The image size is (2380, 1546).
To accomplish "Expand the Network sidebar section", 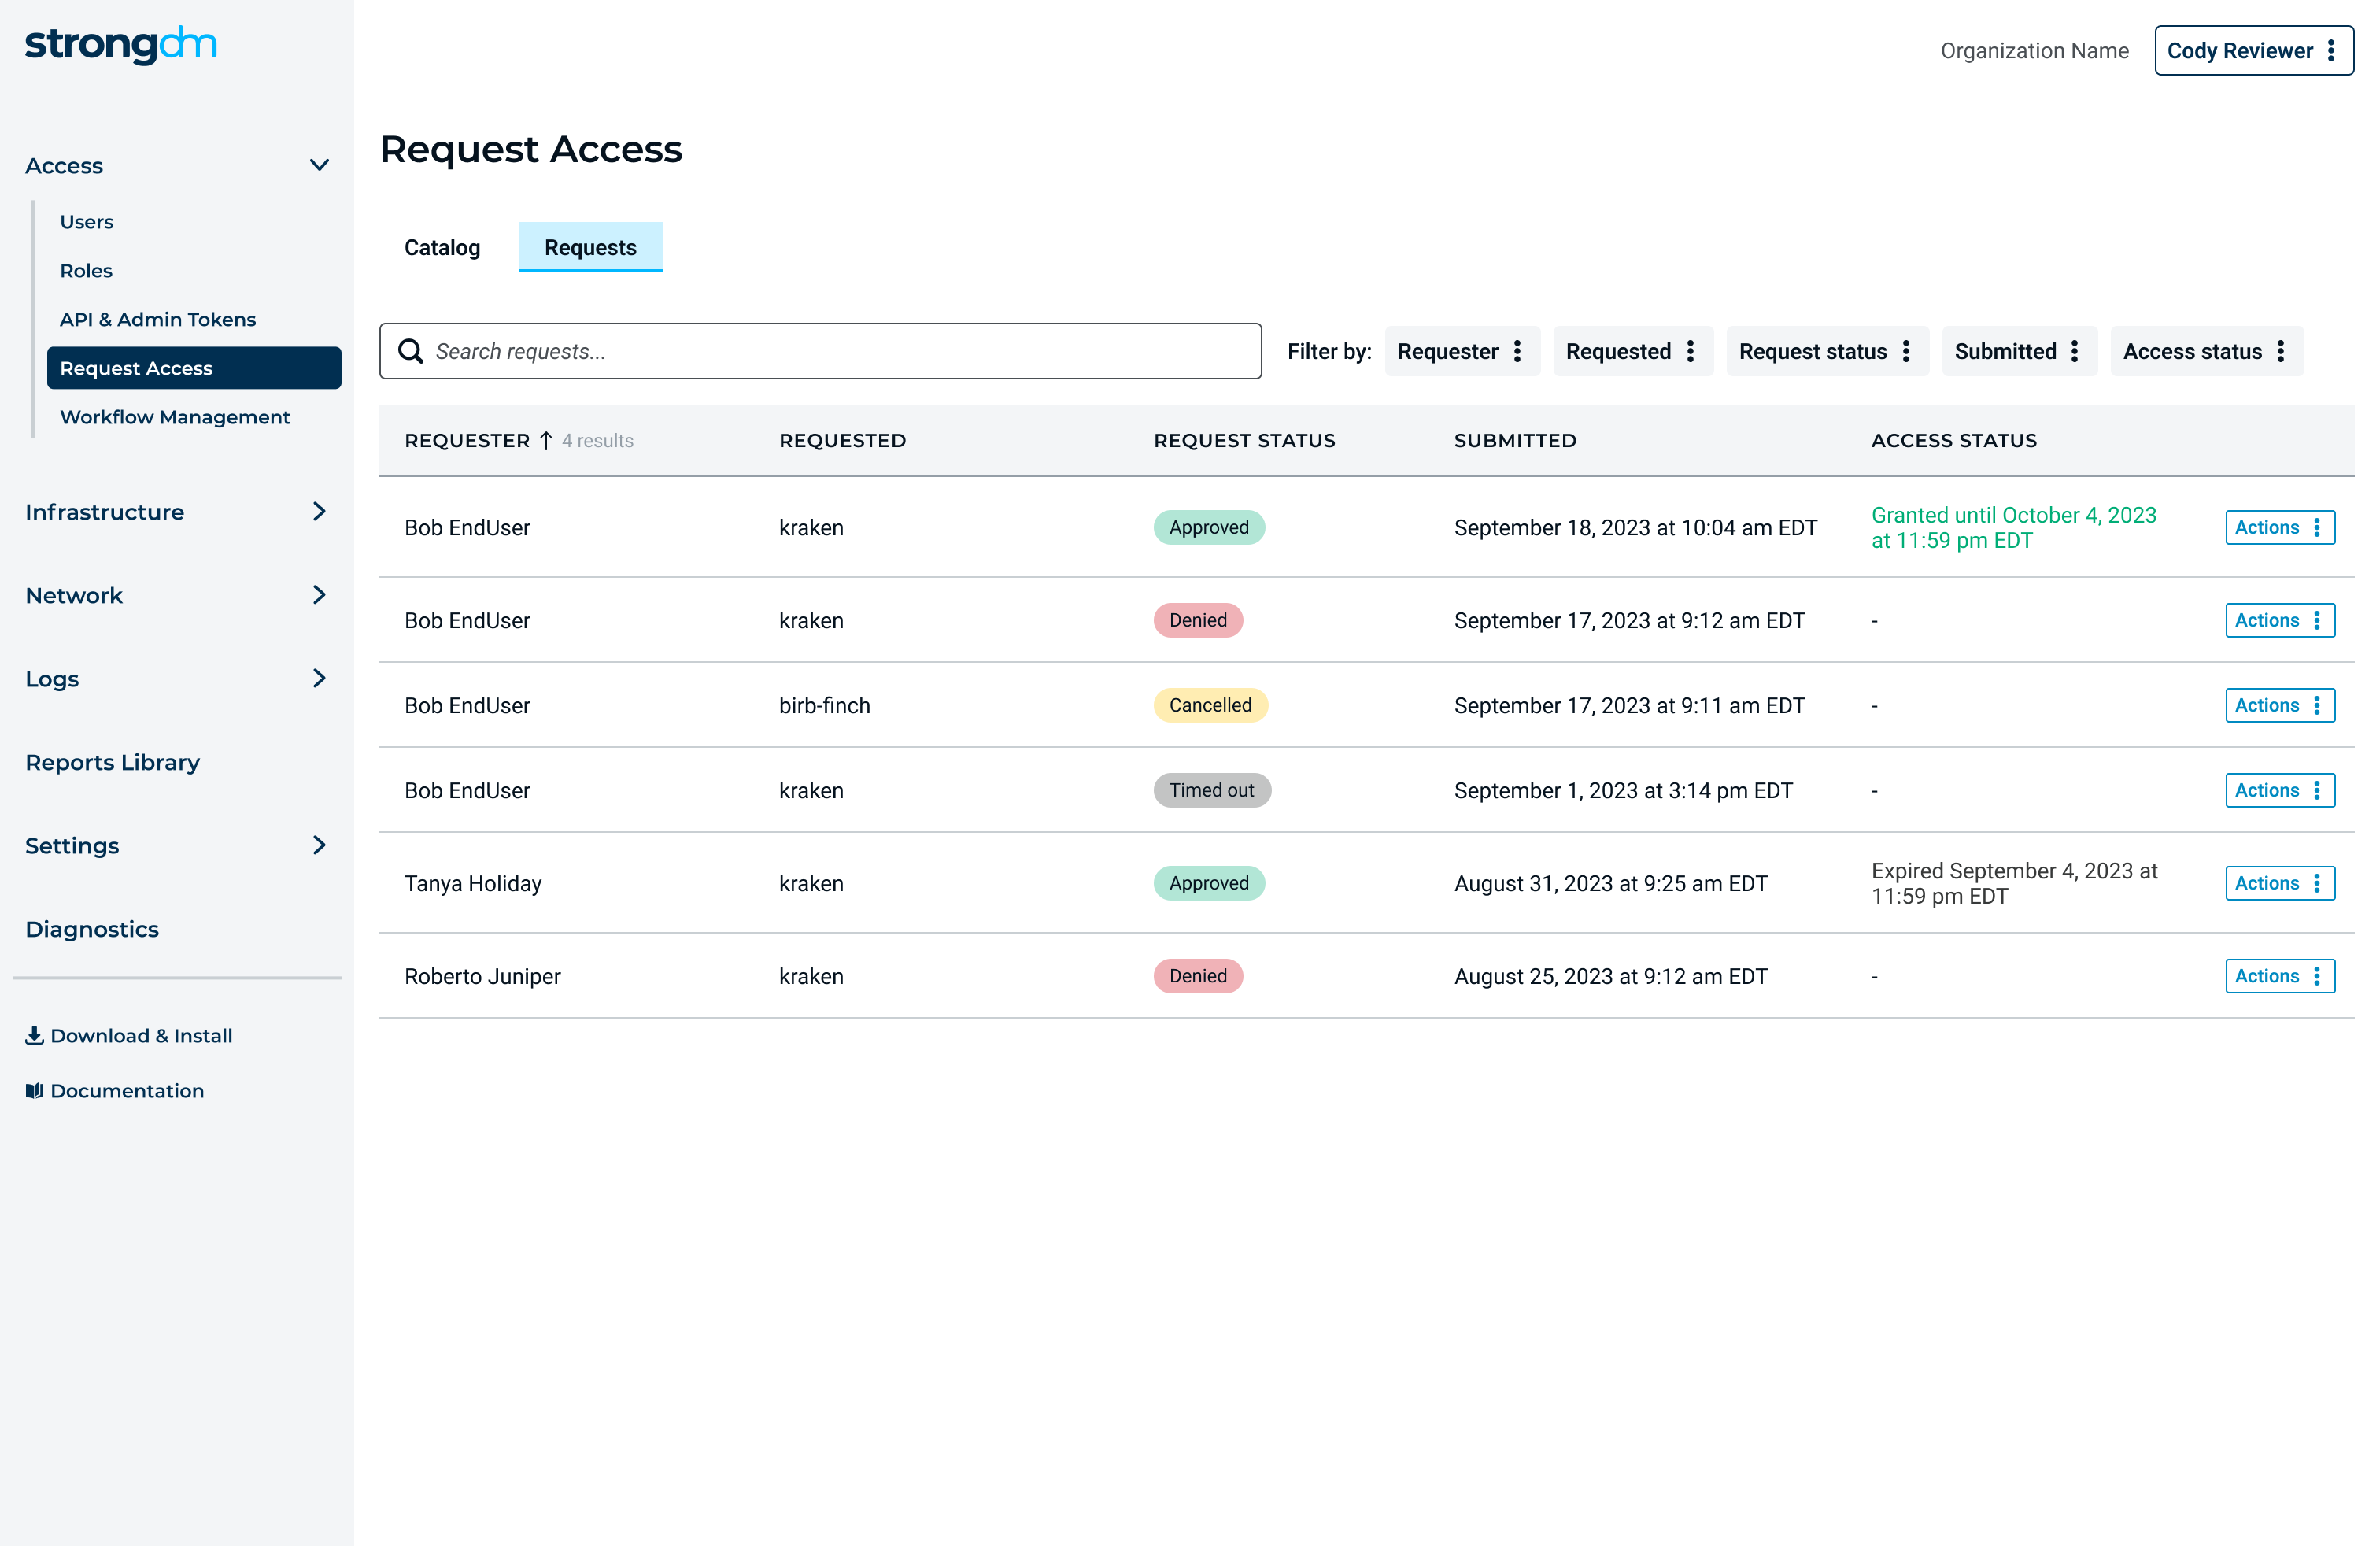I will [319, 595].
